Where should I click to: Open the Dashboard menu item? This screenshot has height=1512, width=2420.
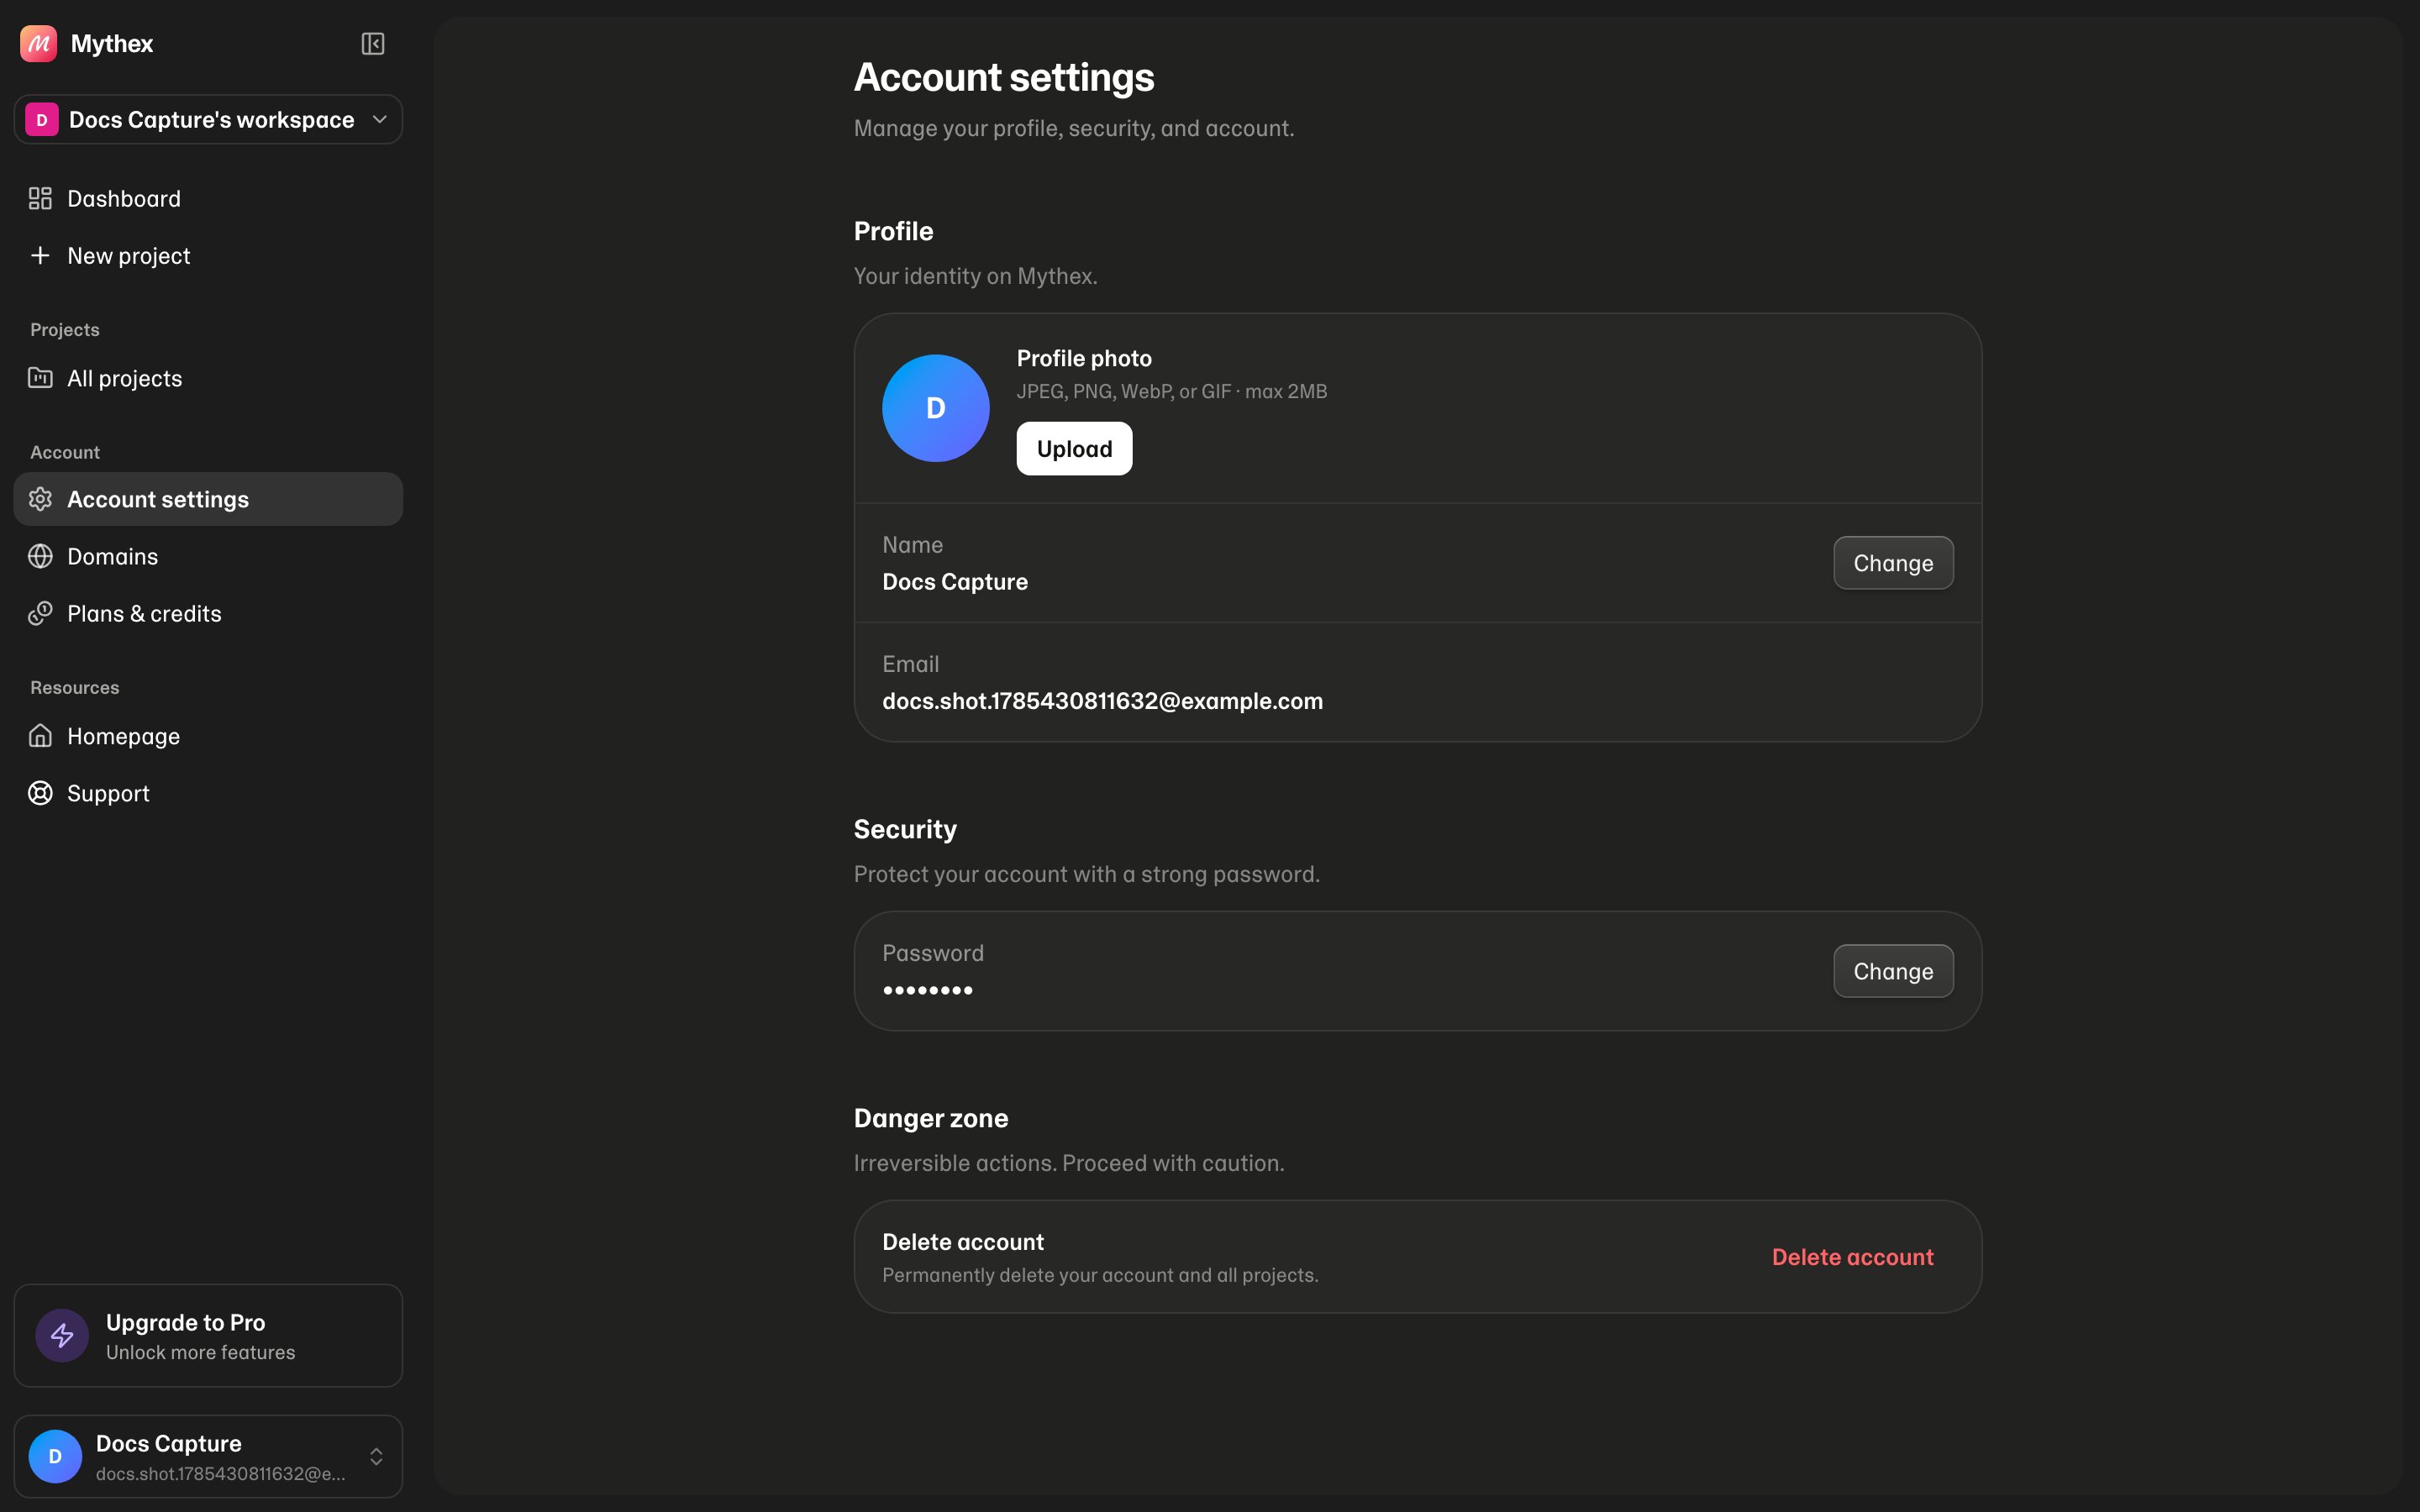(208, 198)
